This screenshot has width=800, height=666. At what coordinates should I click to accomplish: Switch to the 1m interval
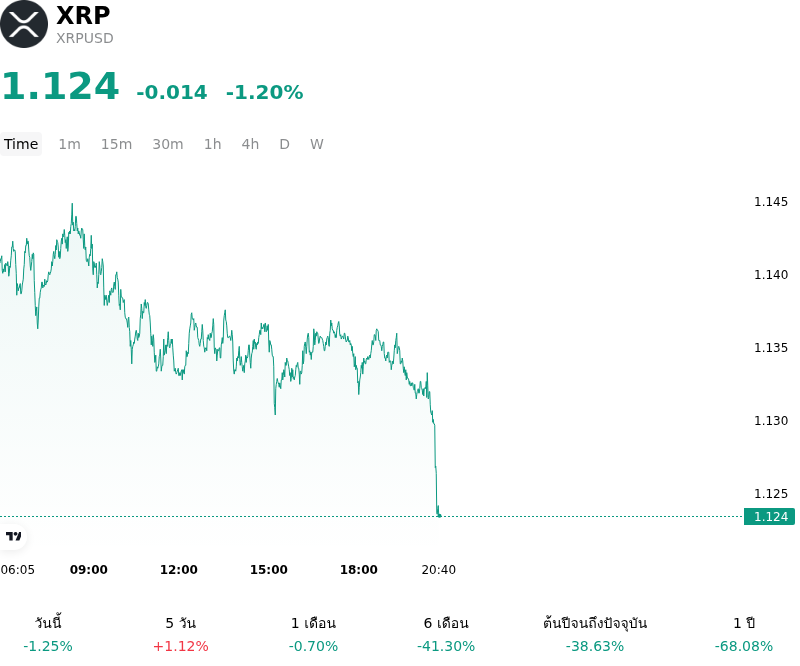tap(69, 144)
